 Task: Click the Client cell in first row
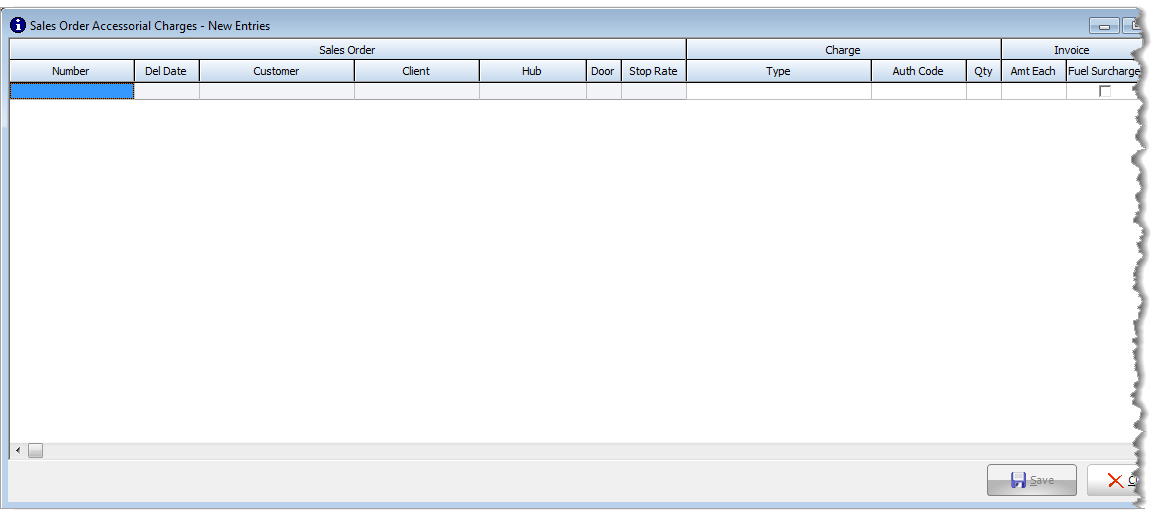click(417, 91)
